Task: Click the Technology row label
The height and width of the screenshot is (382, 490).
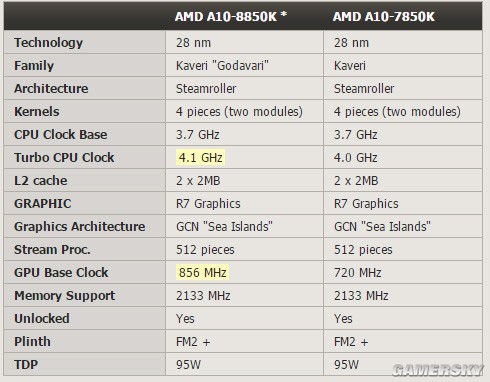Action: click(48, 43)
